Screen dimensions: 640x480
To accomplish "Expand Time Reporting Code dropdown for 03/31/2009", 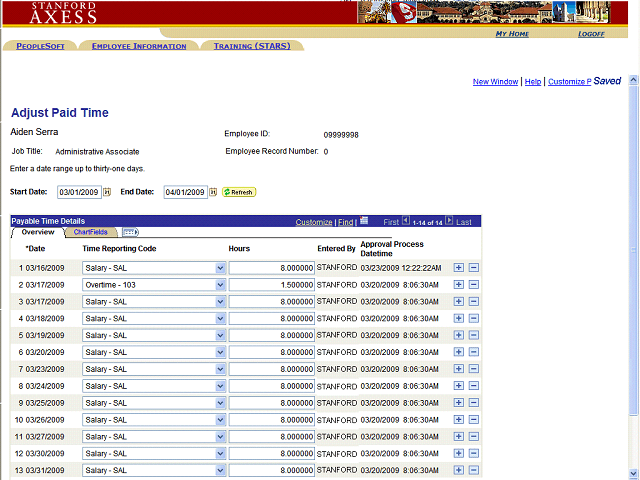I will click(220, 470).
